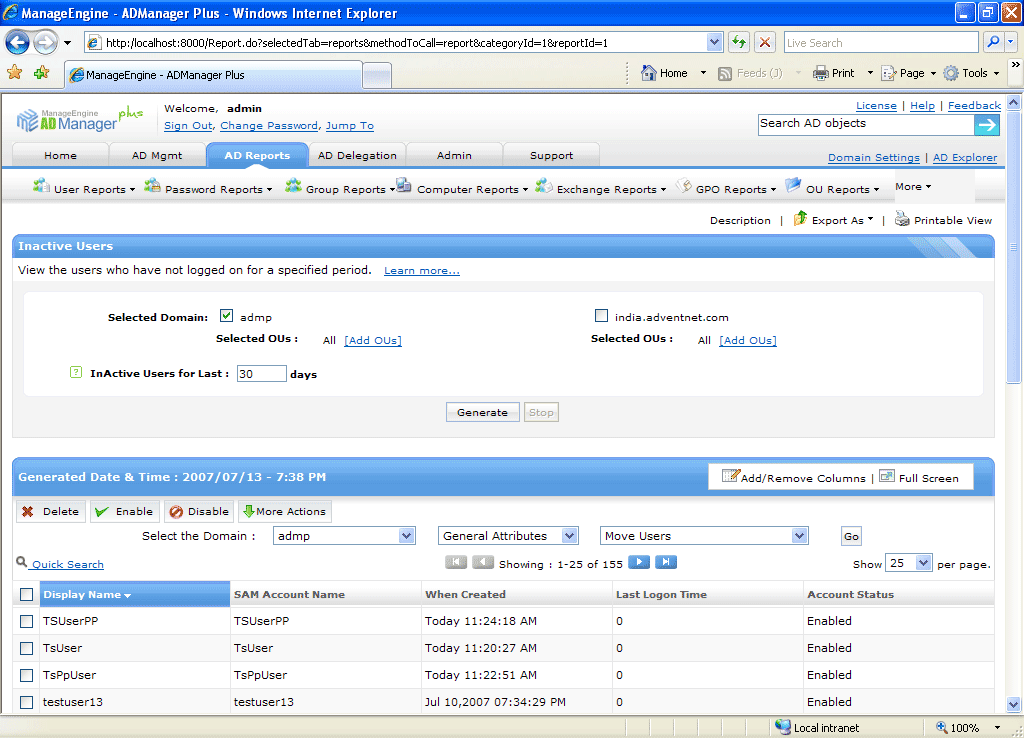The image size is (1024, 738).
Task: Toggle the select-all header checkbox
Action: coord(26,594)
